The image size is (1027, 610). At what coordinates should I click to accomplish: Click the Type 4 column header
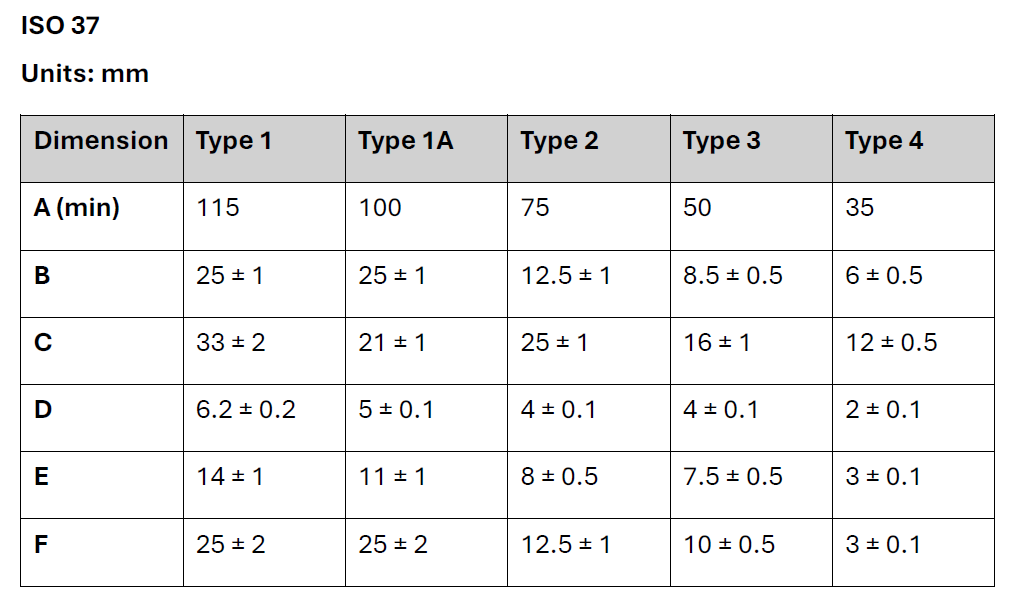click(x=913, y=149)
